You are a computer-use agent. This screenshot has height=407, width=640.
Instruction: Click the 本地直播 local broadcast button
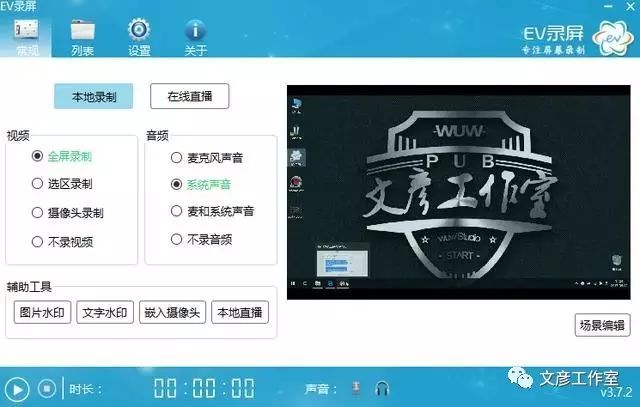tap(240, 312)
